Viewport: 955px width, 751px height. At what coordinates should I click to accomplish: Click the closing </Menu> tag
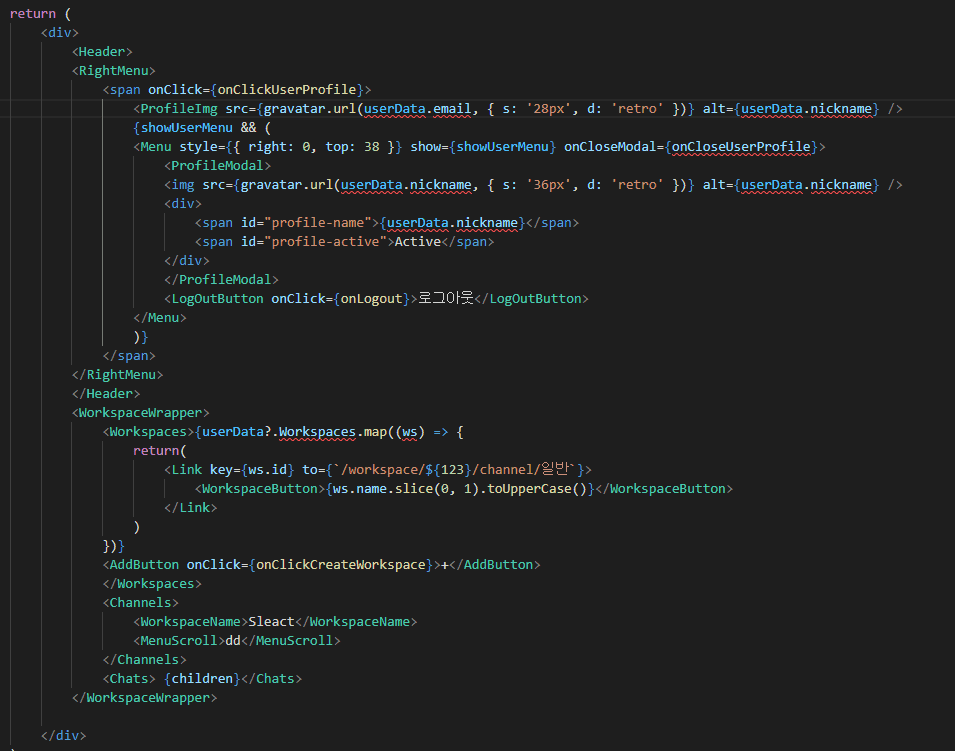tap(160, 317)
